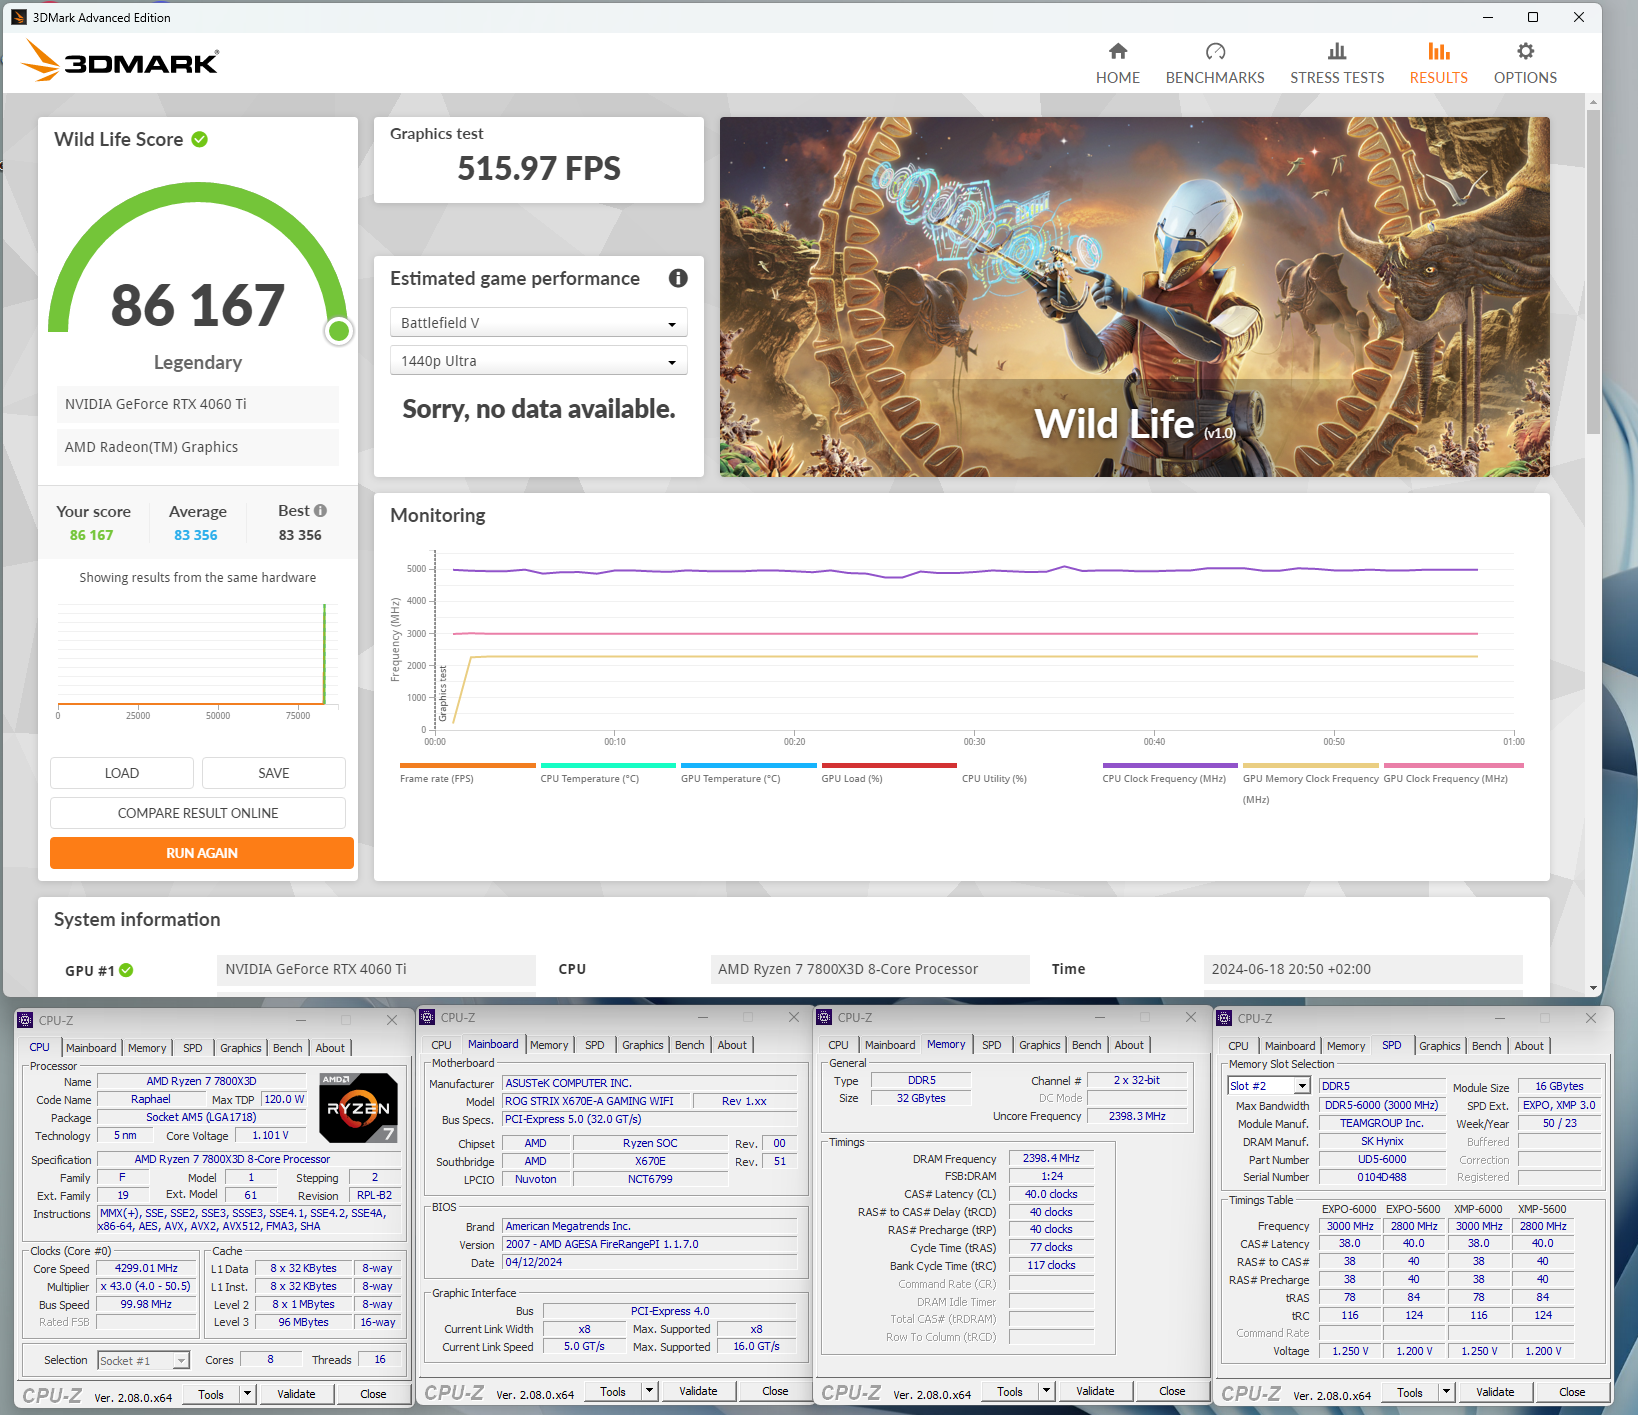Screen dimensions: 1638x1415
Task: Expand the Tools arrow in CPU-Z CPU window
Action: coord(247,1394)
